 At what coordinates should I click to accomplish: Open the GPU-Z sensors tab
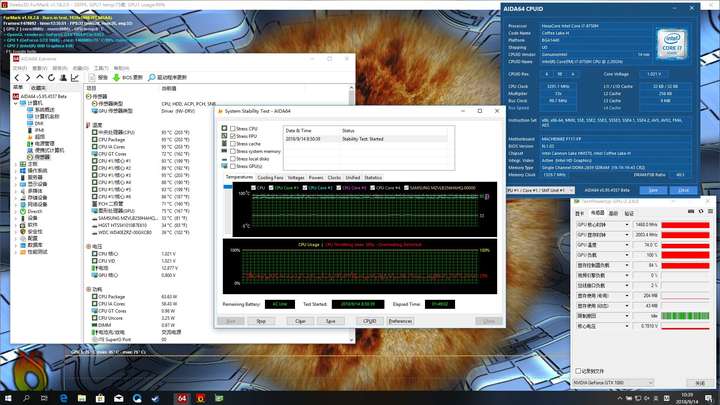[597, 213]
